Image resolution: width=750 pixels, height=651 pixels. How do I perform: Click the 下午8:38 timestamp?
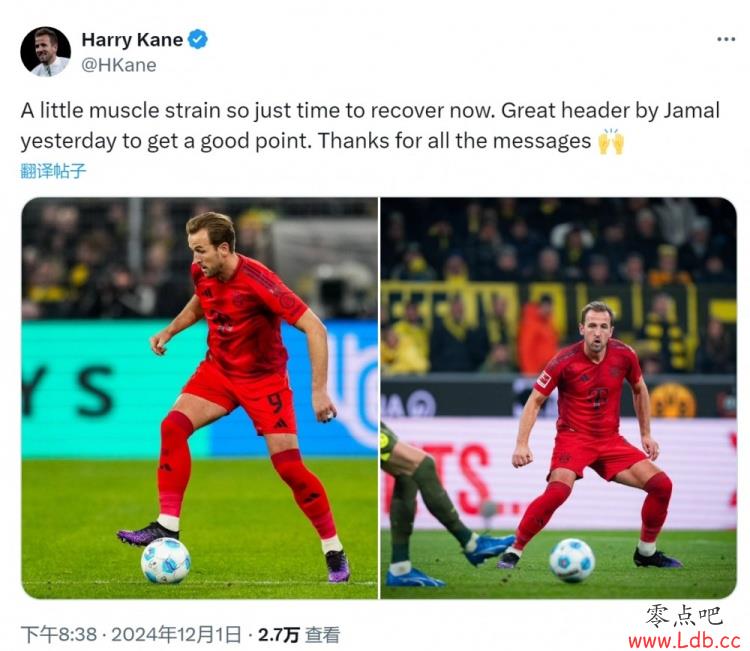point(58,635)
